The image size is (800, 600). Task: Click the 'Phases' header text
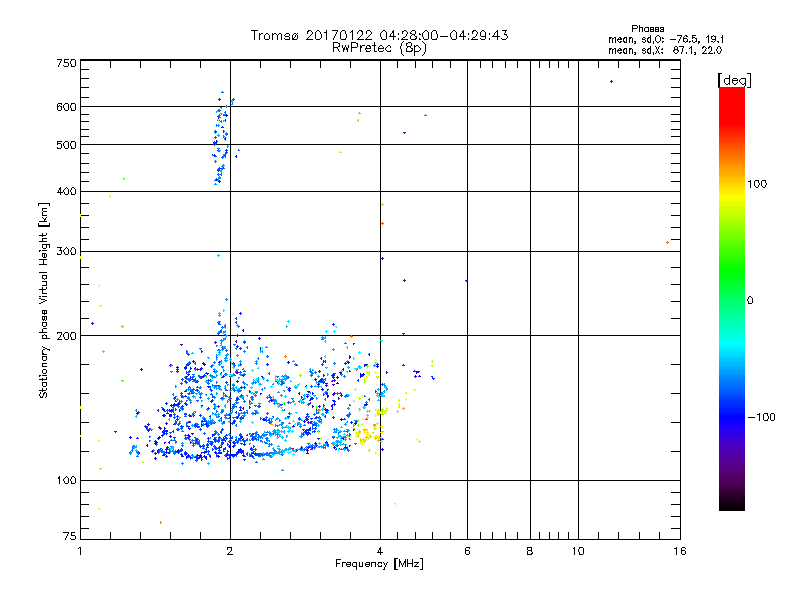tap(647, 29)
